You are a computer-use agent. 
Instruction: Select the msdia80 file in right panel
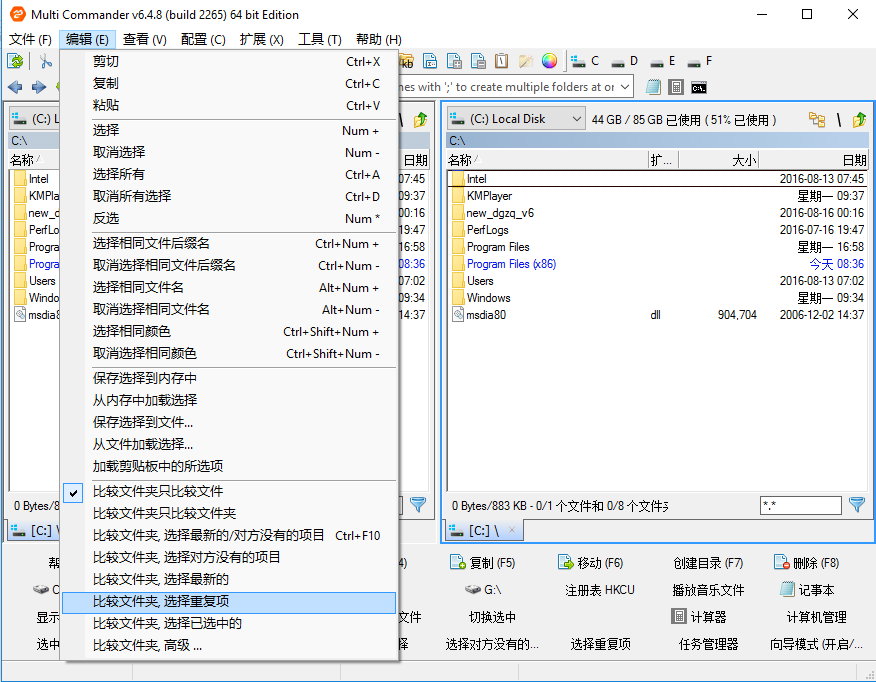[658, 314]
